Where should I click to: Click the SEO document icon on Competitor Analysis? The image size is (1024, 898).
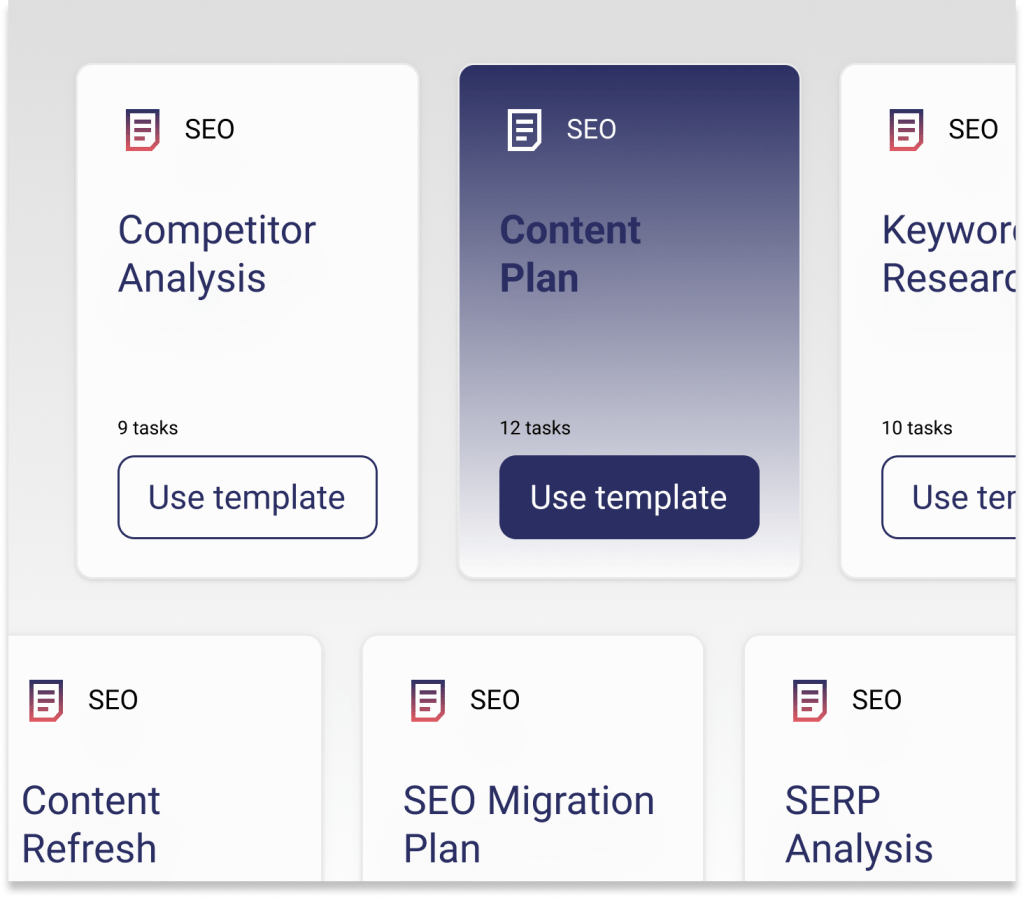point(144,129)
